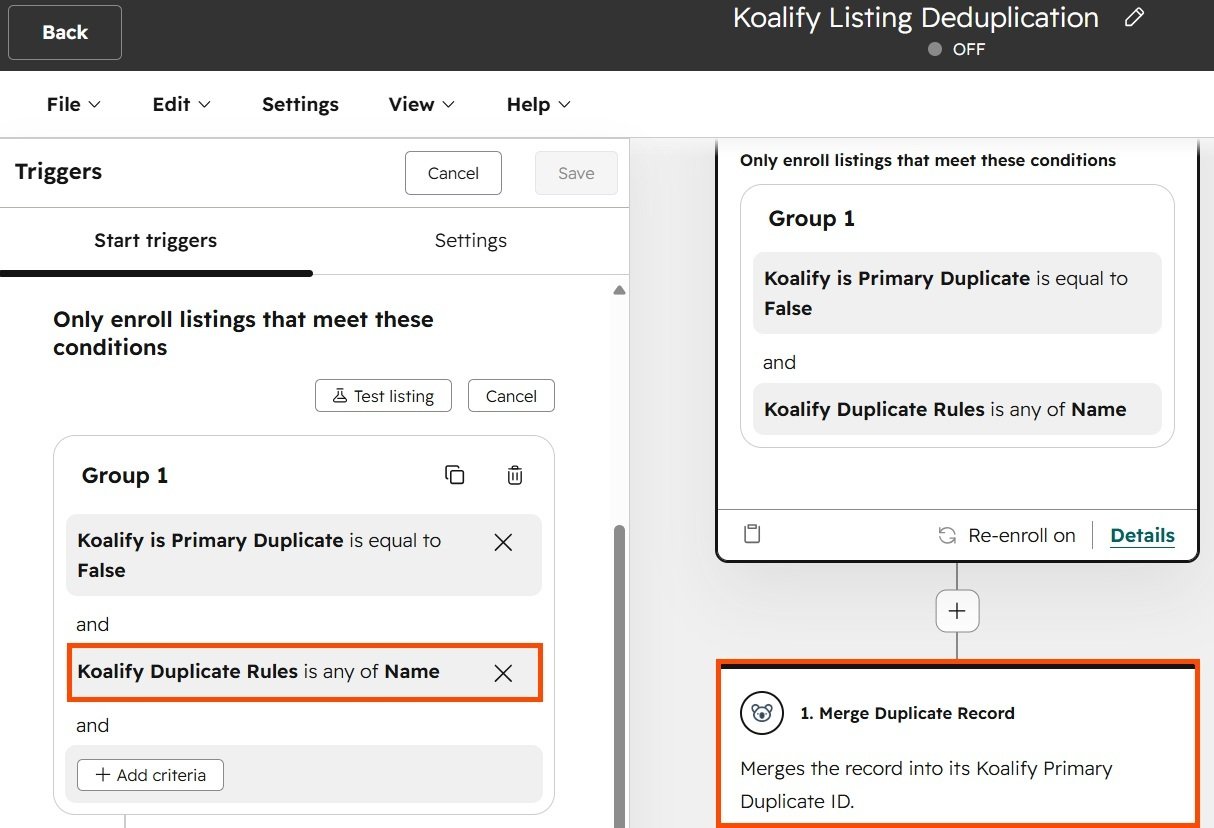The width and height of the screenshot is (1214, 828).
Task: Click the pencil icon to rename workflow
Action: click(x=1133, y=18)
